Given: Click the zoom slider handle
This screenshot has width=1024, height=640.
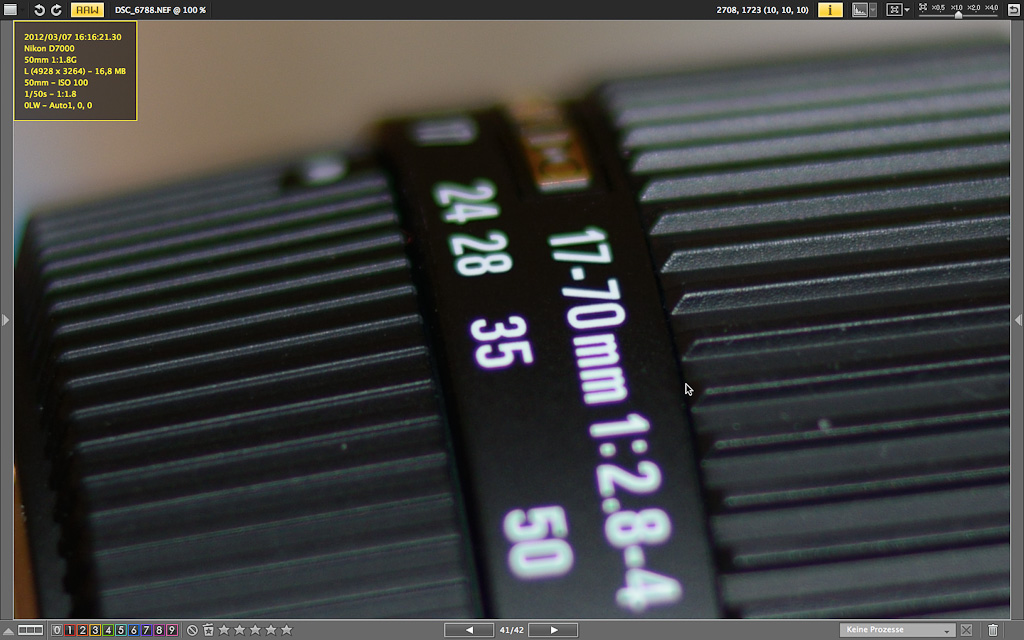Looking at the screenshot, I should point(958,15).
